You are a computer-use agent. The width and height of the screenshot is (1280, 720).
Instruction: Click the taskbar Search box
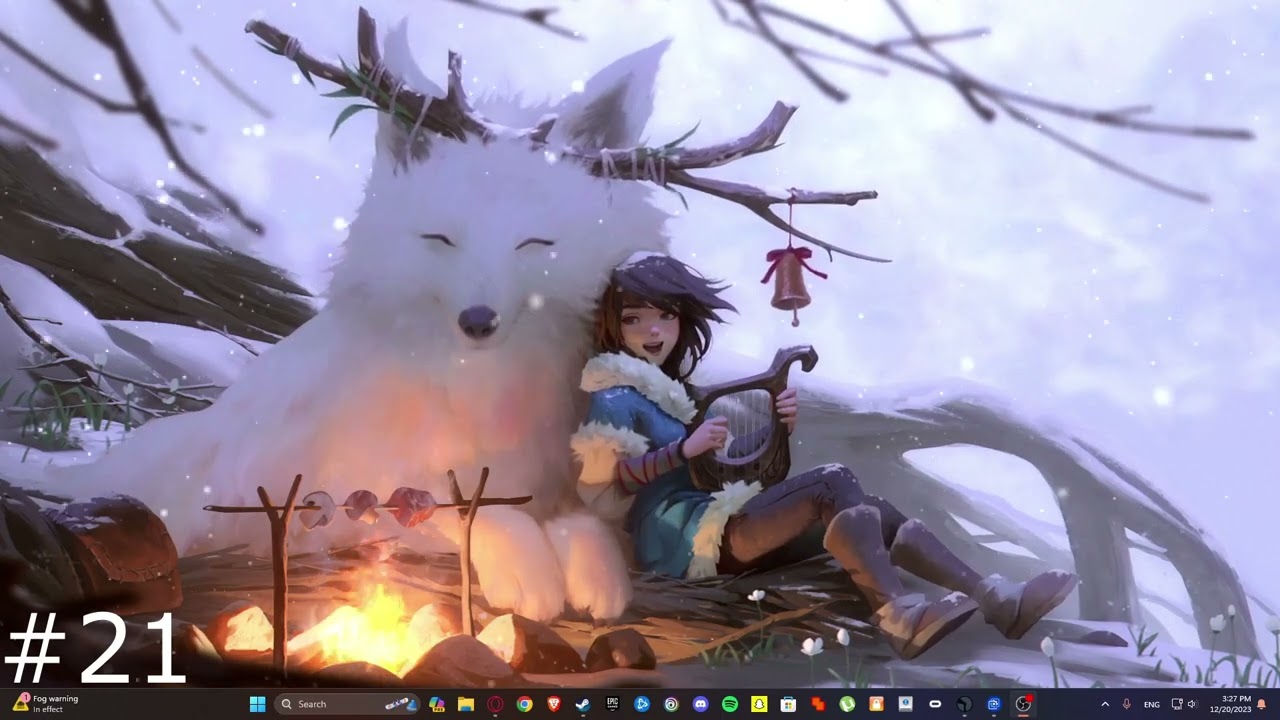(x=347, y=704)
